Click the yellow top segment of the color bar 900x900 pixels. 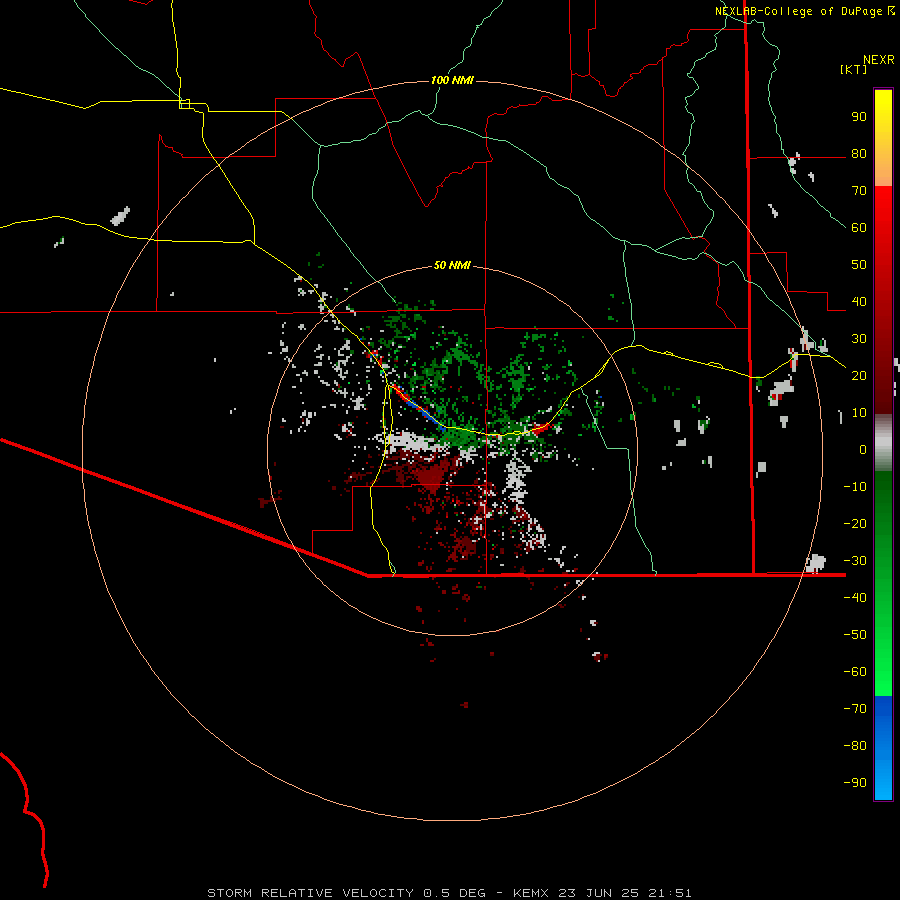pos(883,138)
